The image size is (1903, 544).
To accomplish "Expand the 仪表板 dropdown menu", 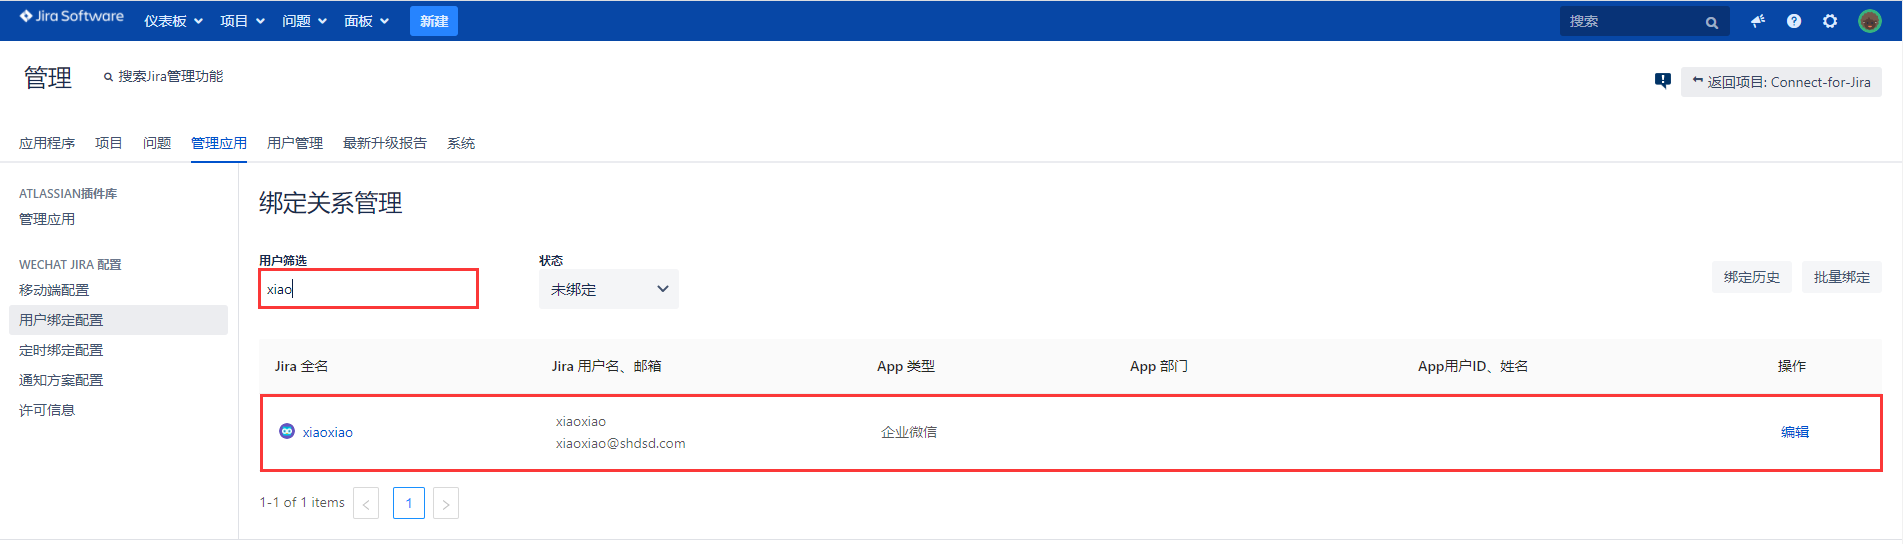I will coord(173,21).
